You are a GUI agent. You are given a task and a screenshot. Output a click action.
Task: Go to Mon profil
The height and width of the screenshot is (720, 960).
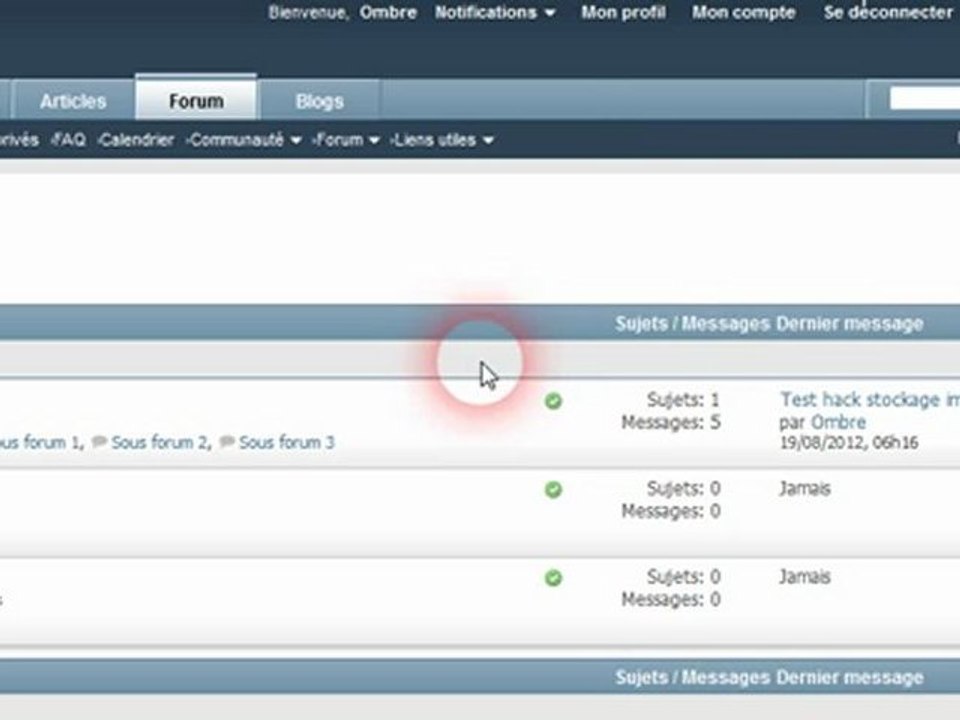(623, 12)
